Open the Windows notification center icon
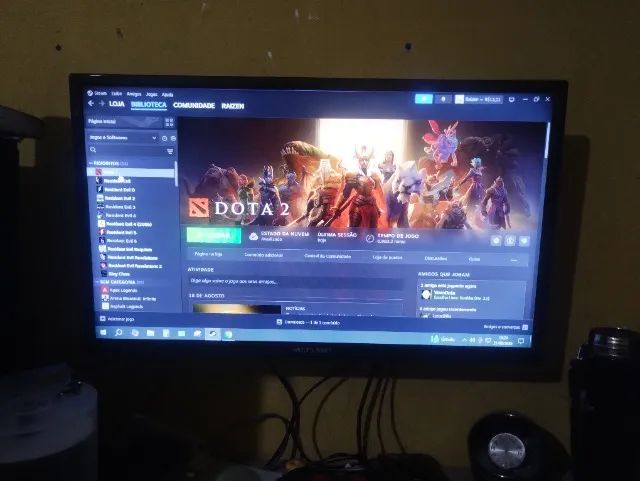Screen dimensions: 640x481 (521, 341)
